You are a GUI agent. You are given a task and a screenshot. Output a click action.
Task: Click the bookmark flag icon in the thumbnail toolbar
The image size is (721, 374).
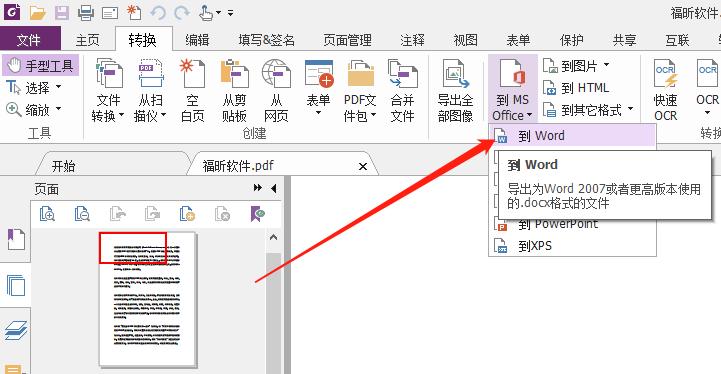258,214
